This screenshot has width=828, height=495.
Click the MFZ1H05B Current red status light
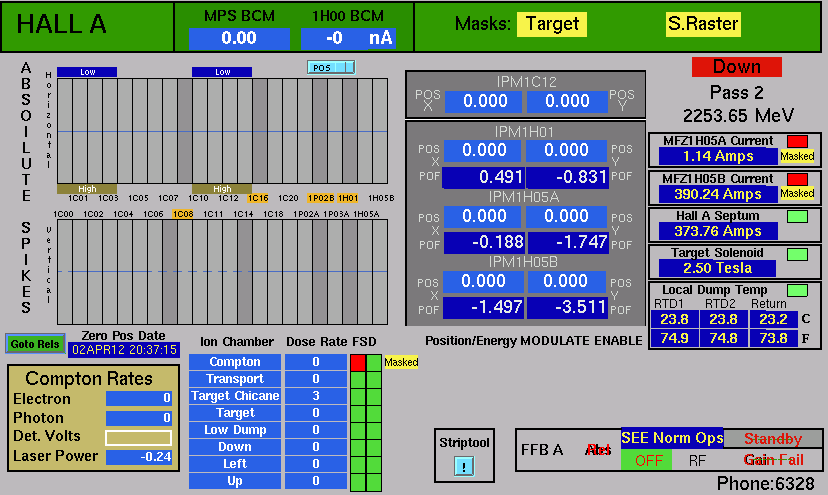click(797, 179)
